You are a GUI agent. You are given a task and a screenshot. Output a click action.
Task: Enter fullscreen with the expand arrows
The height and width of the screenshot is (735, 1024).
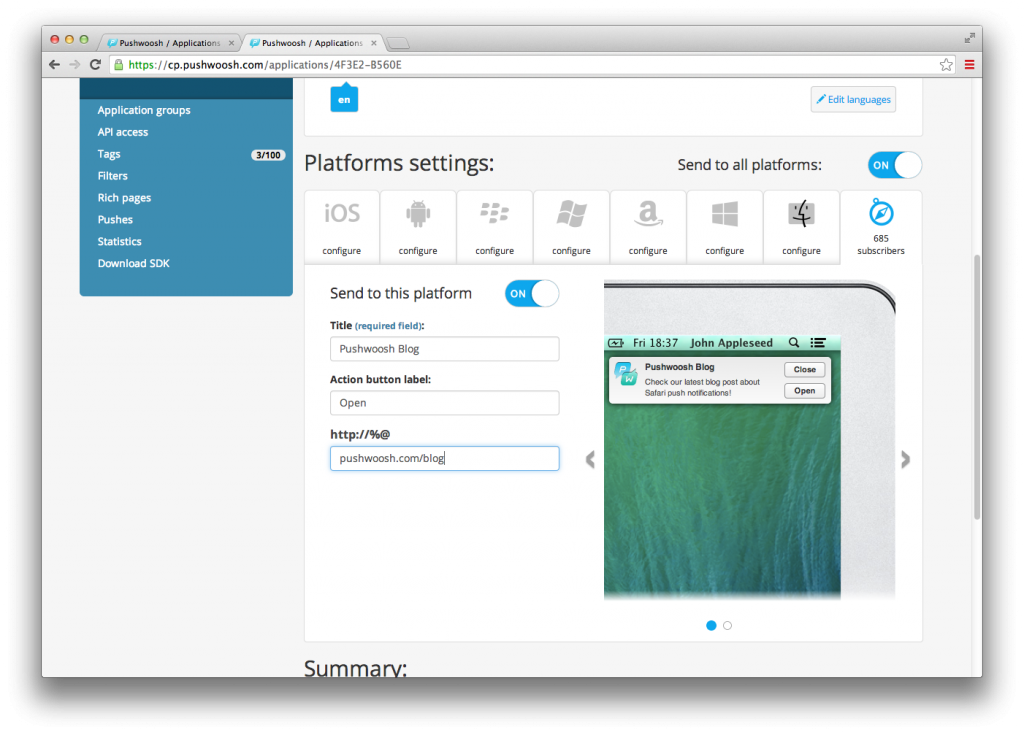[970, 39]
